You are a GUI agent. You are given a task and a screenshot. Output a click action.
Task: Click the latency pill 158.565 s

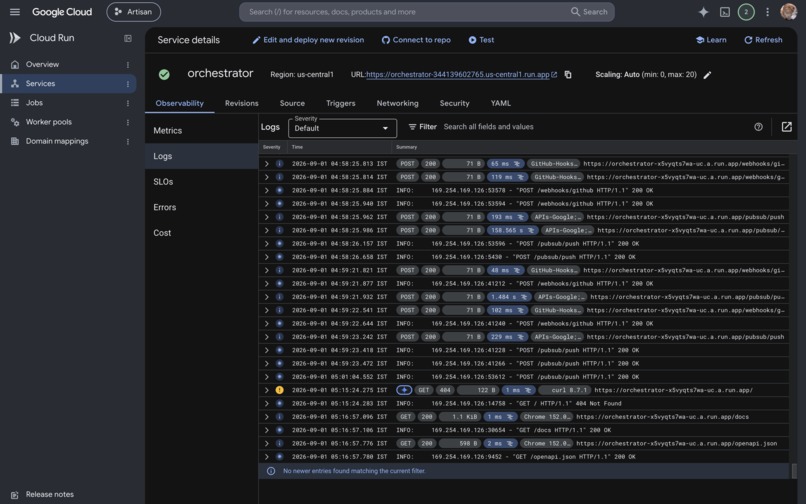coord(512,230)
